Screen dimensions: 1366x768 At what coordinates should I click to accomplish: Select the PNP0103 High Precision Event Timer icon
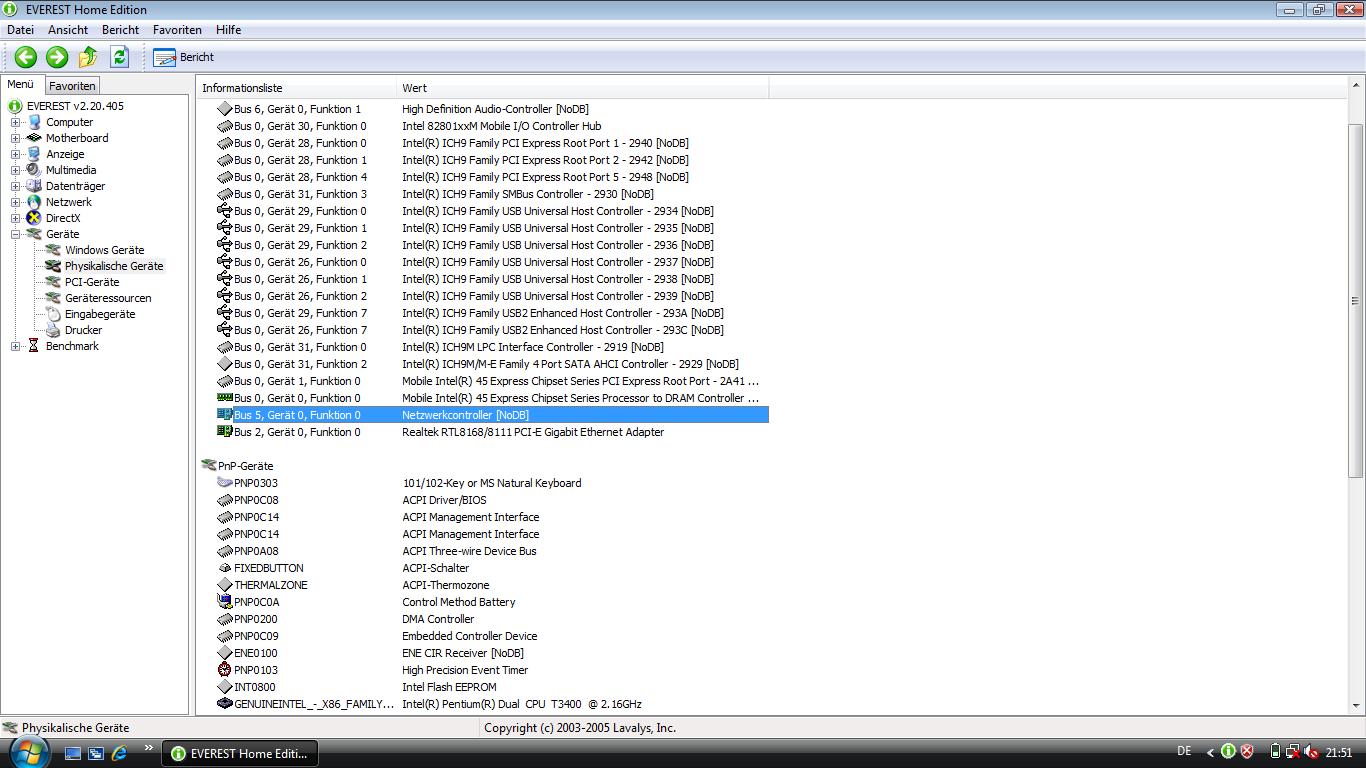click(x=225, y=670)
